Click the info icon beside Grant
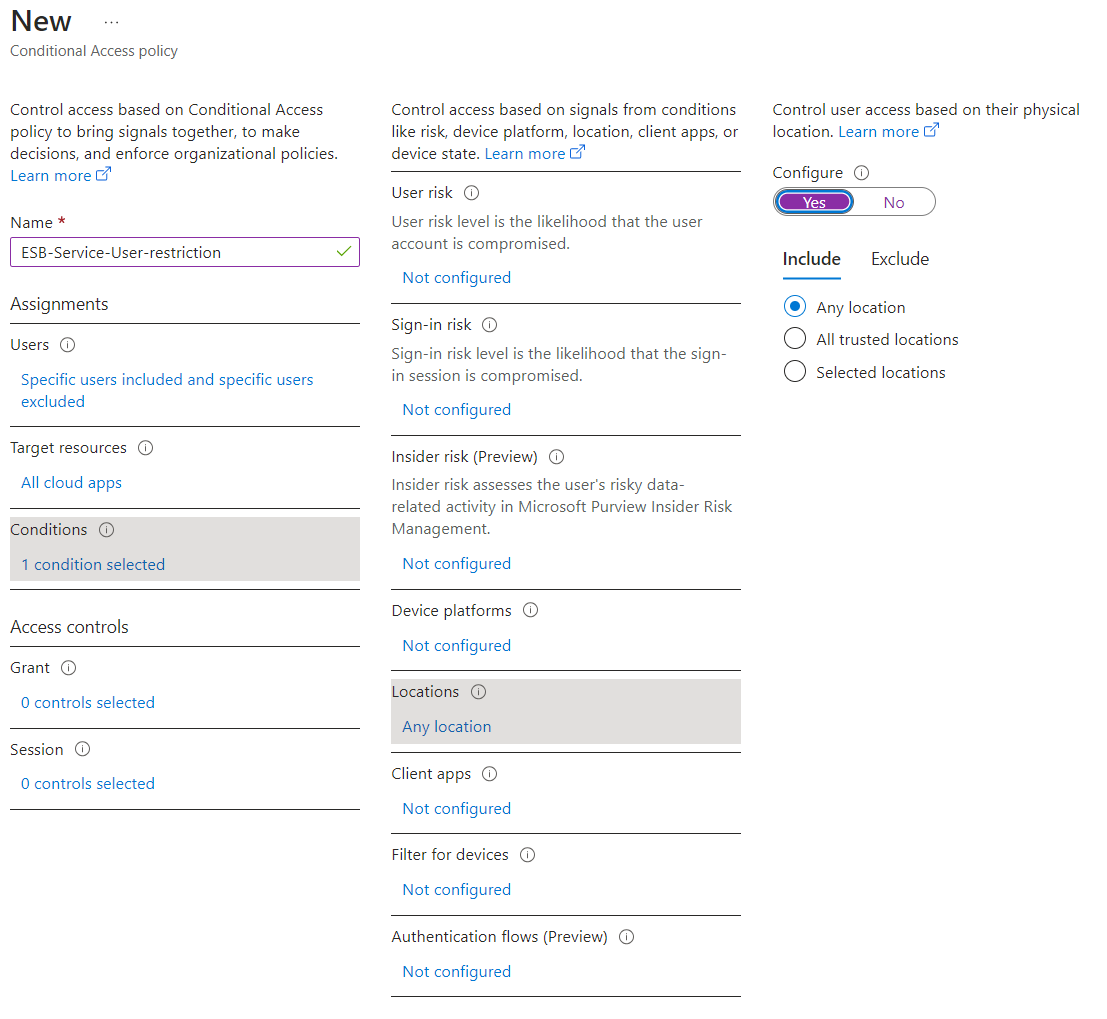This screenshot has width=1107, height=1019. pos(68,667)
